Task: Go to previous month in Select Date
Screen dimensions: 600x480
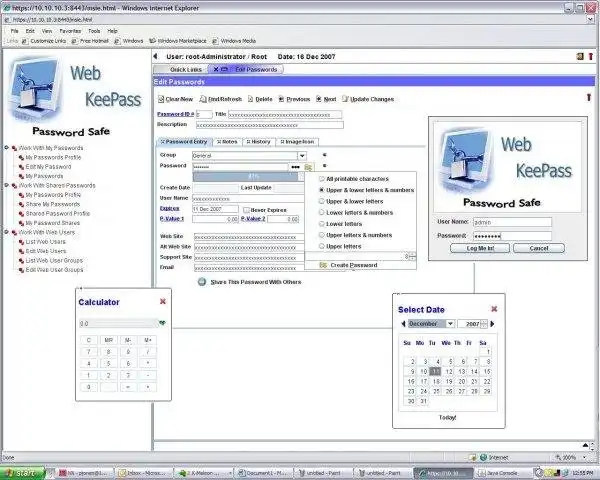Action: [403, 324]
